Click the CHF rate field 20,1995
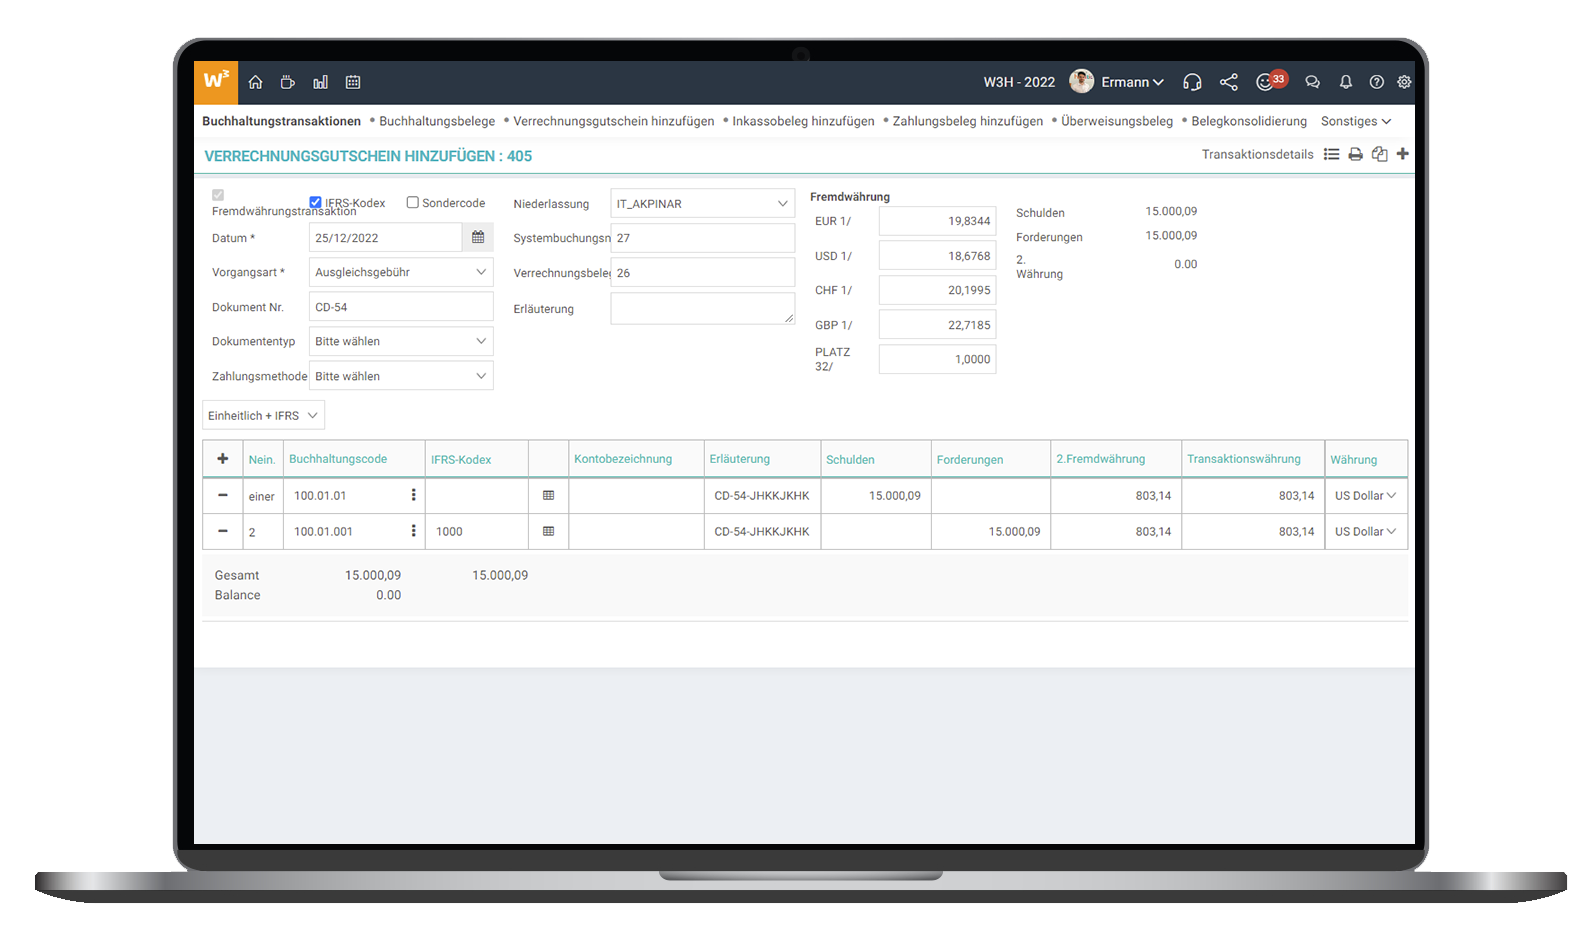Viewport: 1595px width, 932px height. 937,290
